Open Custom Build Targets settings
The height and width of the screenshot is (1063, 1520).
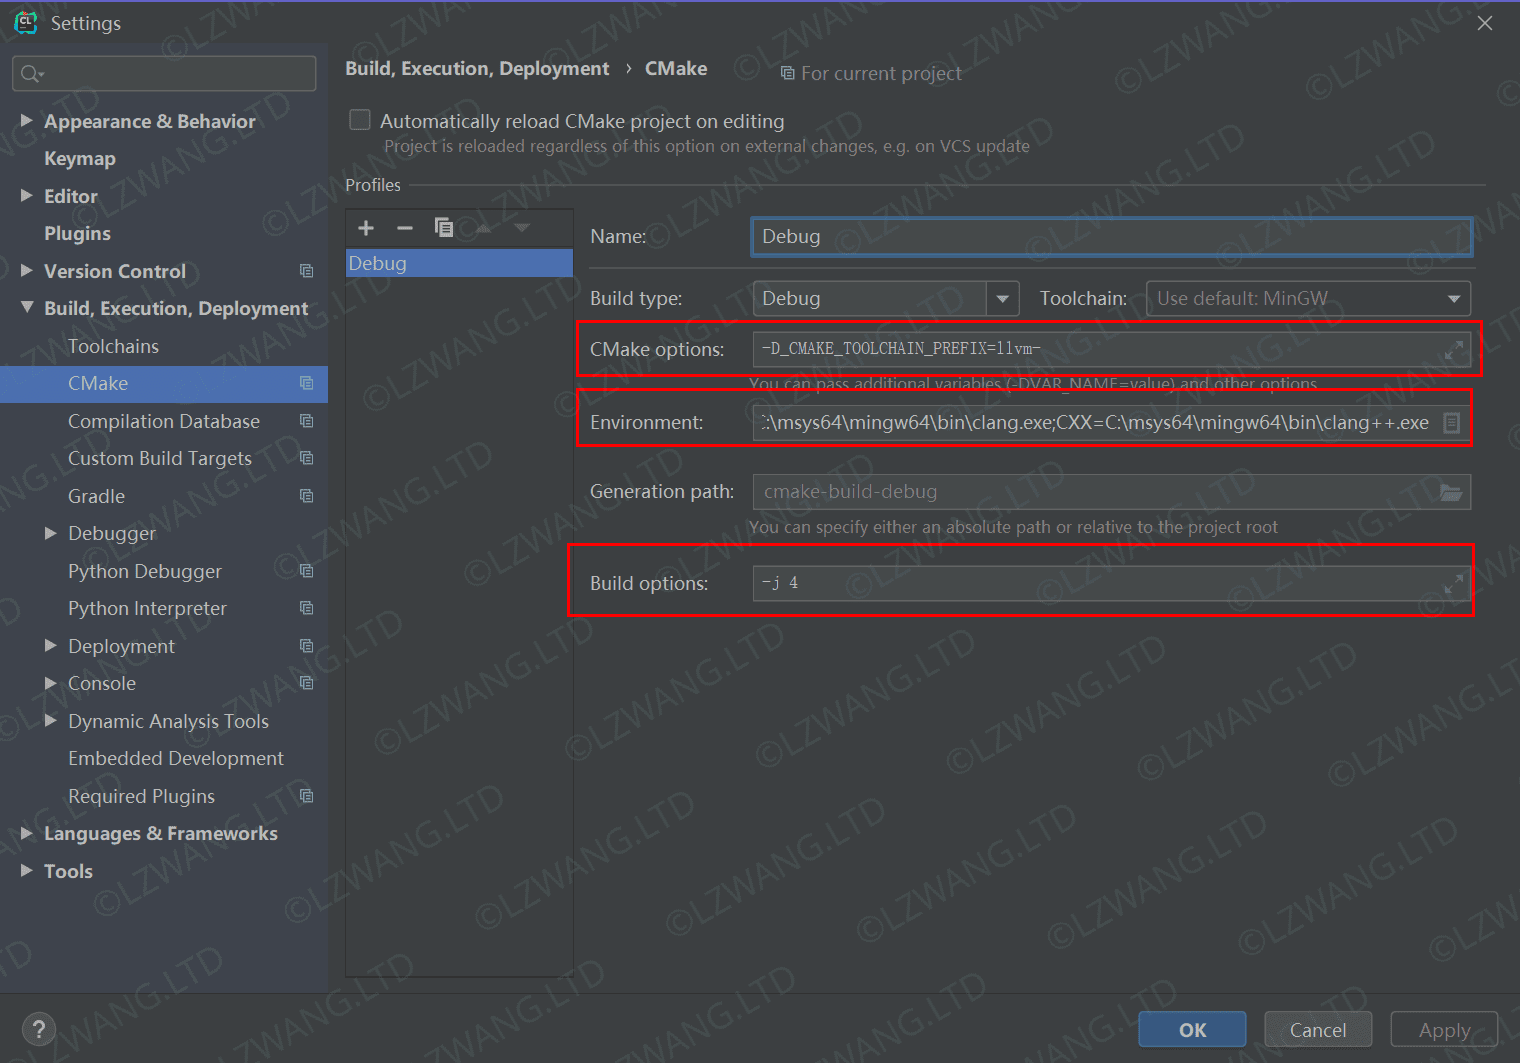point(160,459)
